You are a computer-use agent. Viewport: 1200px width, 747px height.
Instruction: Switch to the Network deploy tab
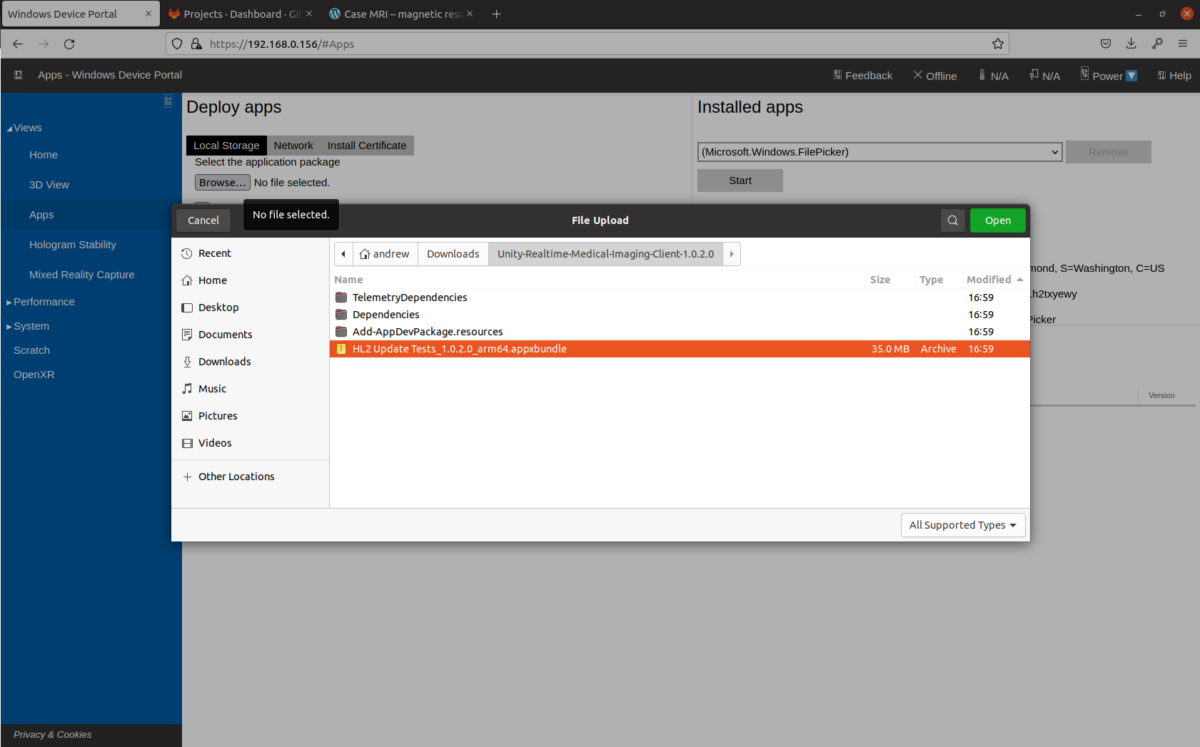(293, 146)
